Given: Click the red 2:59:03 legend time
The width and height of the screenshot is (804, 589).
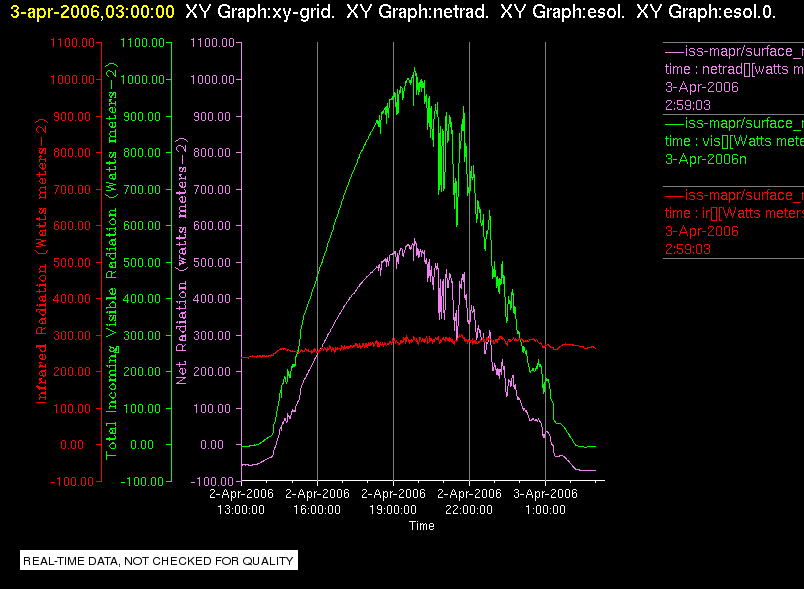Looking at the screenshot, I should 688,249.
